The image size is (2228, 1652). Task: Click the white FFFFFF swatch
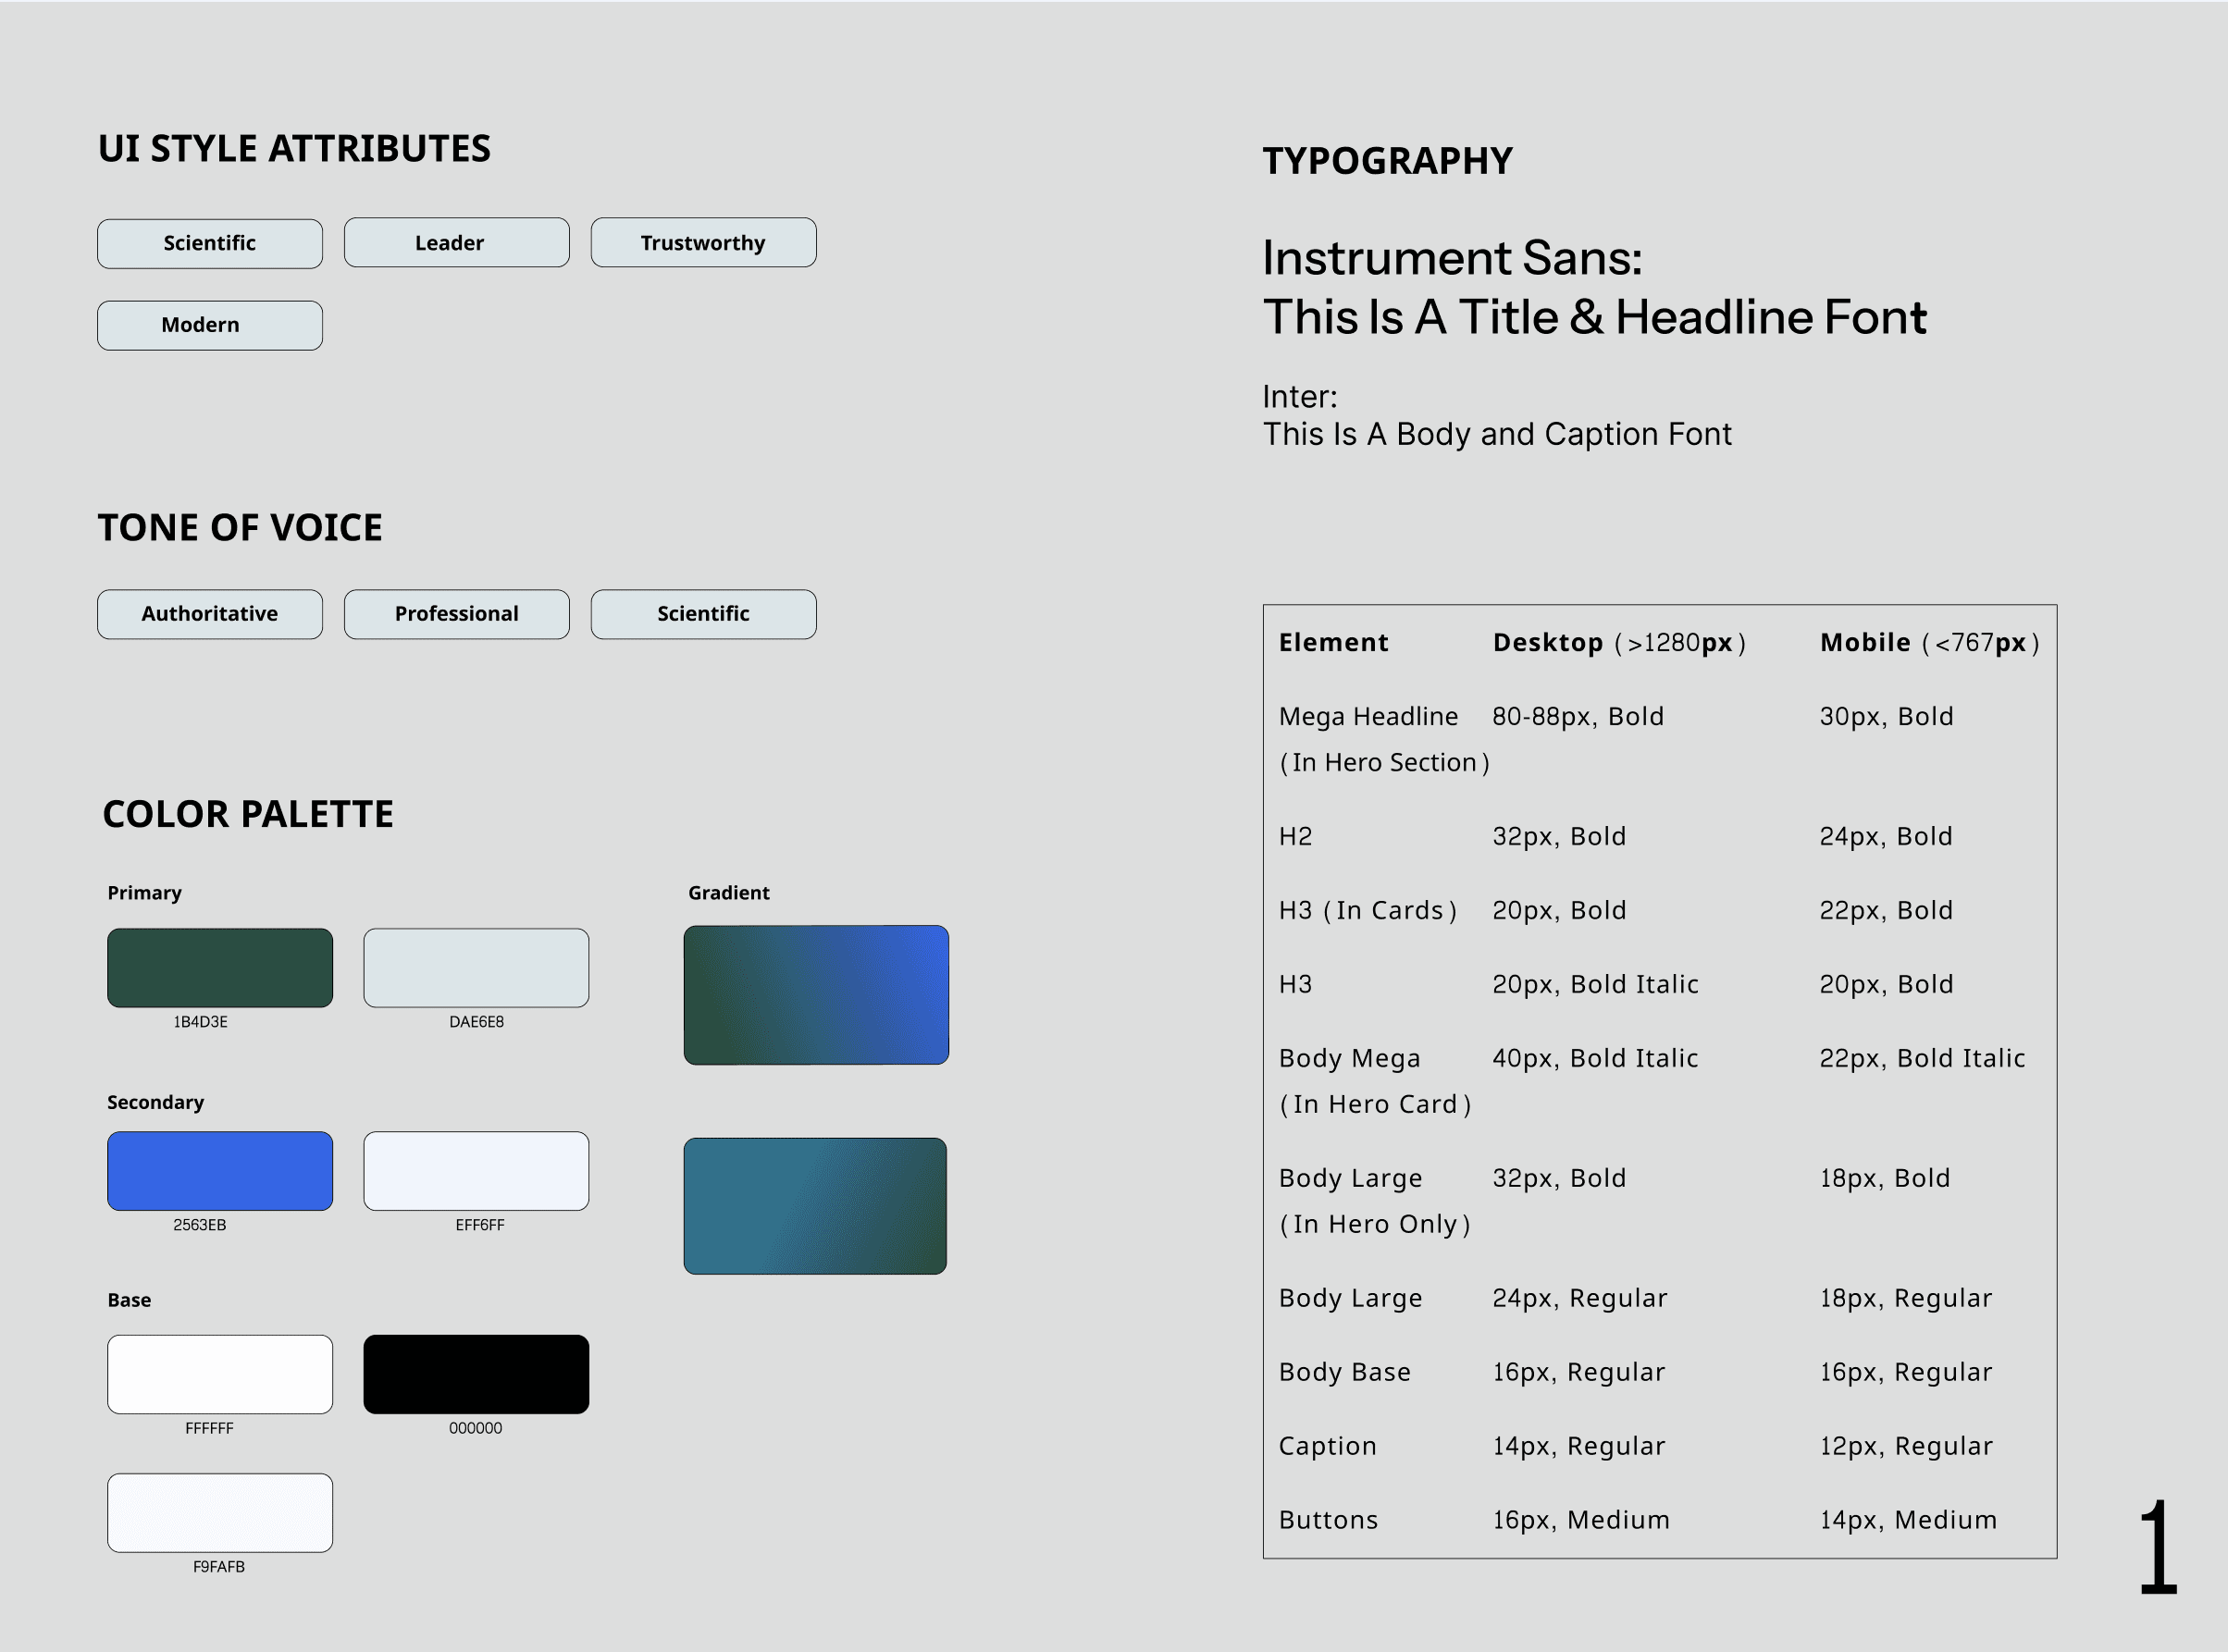[x=219, y=1373]
